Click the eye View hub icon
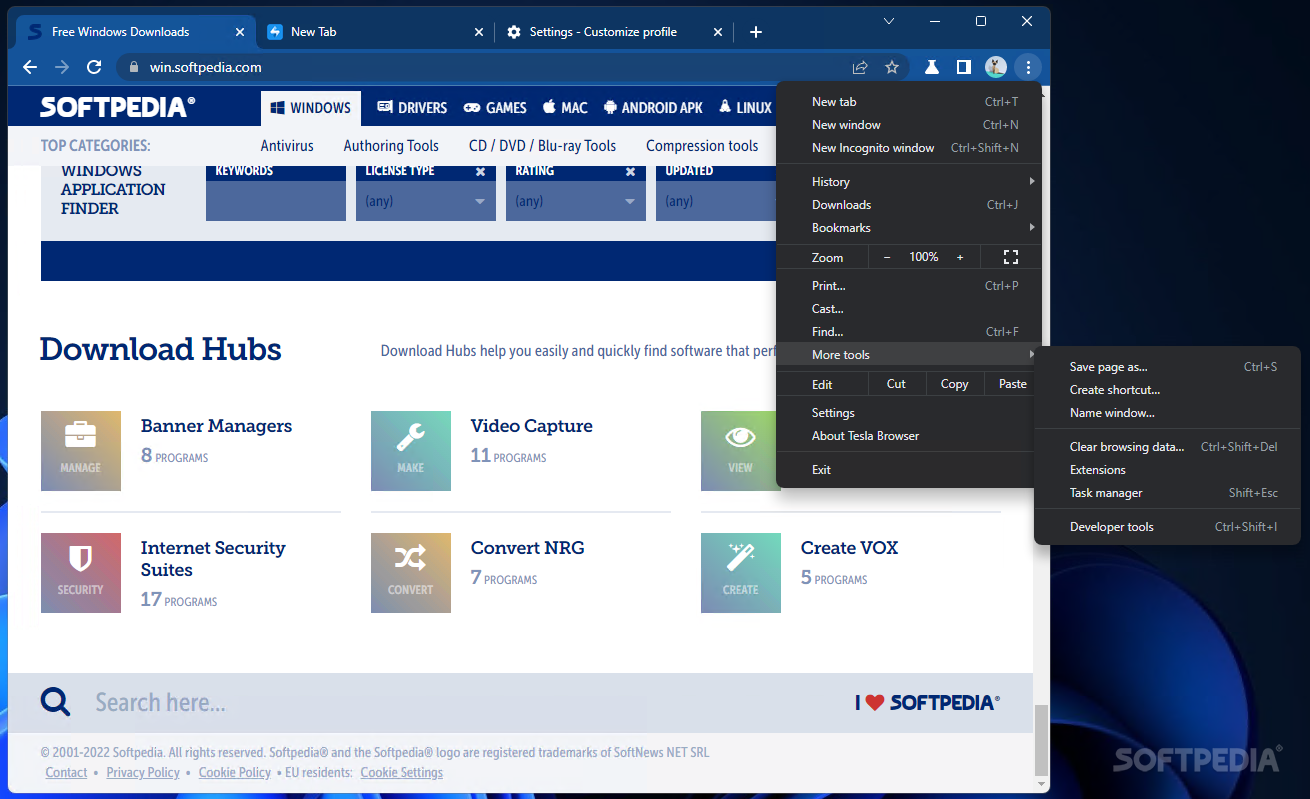This screenshot has height=799, width=1310. pos(739,451)
